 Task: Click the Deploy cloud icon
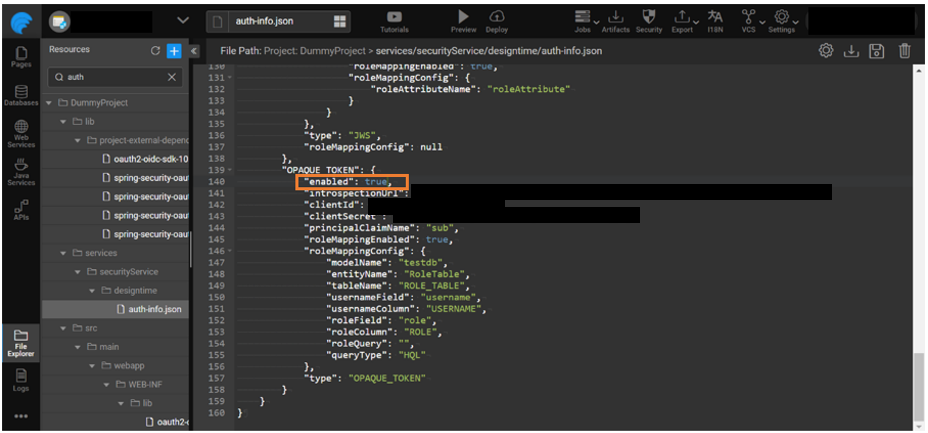[x=496, y=20]
